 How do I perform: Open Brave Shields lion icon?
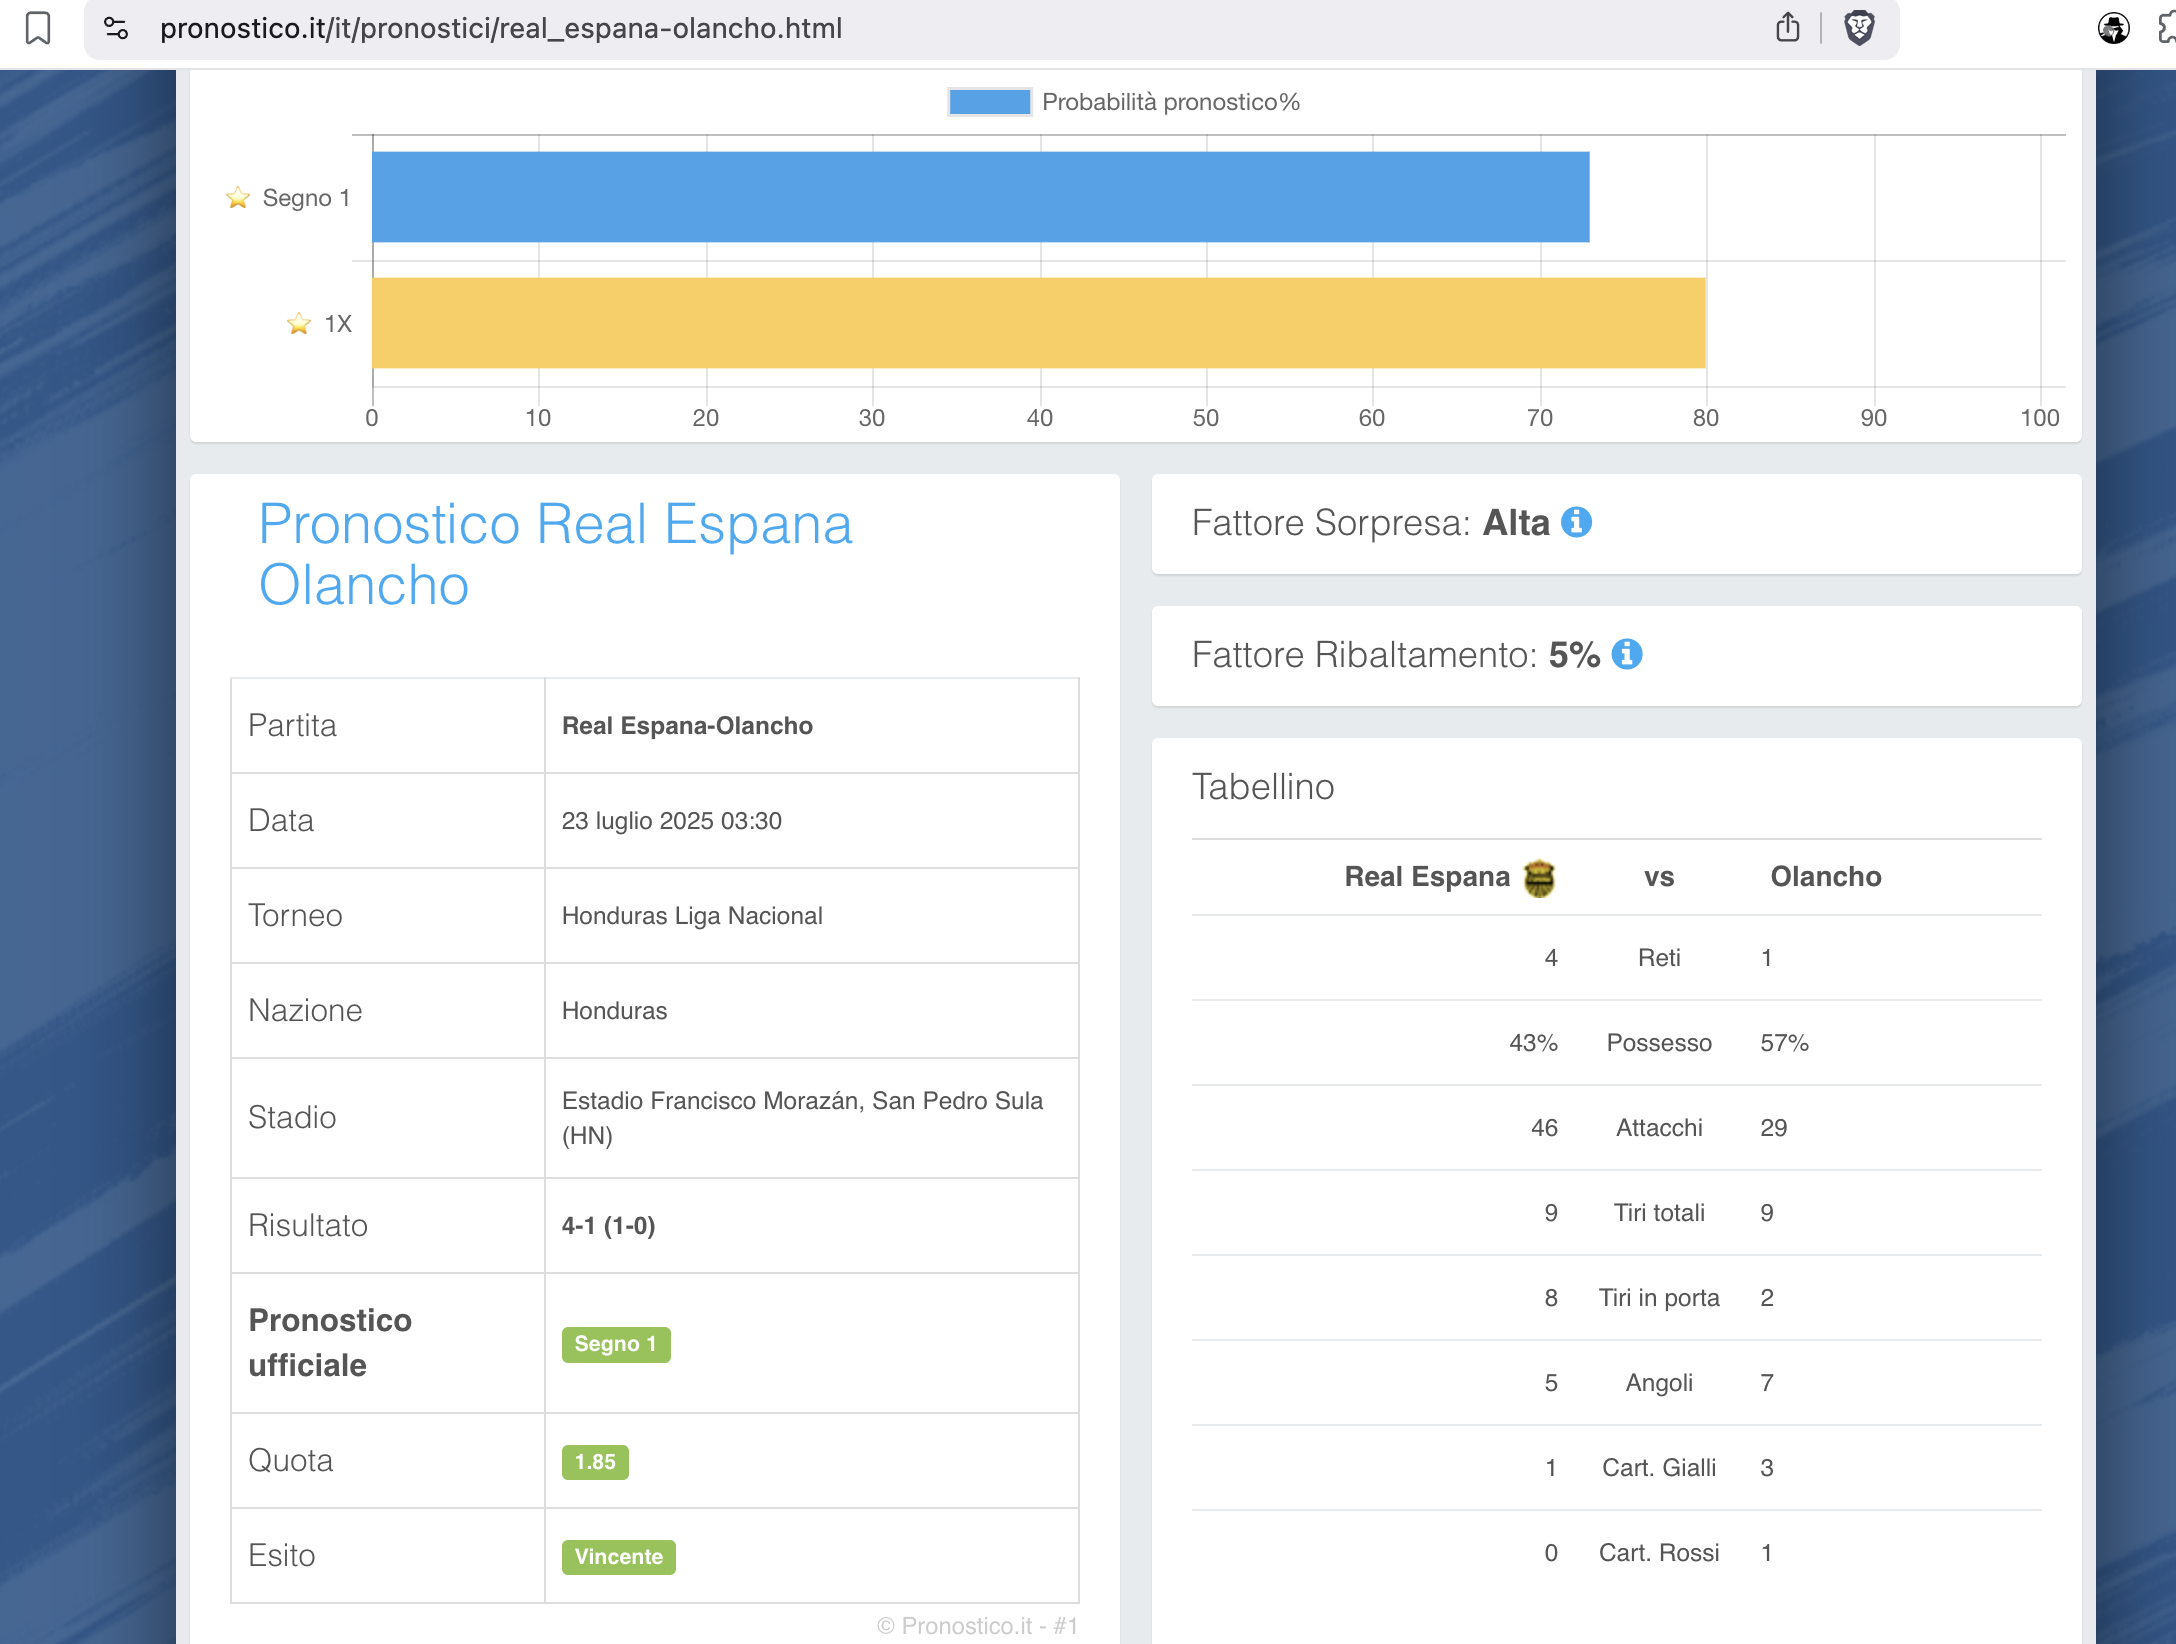click(1859, 28)
